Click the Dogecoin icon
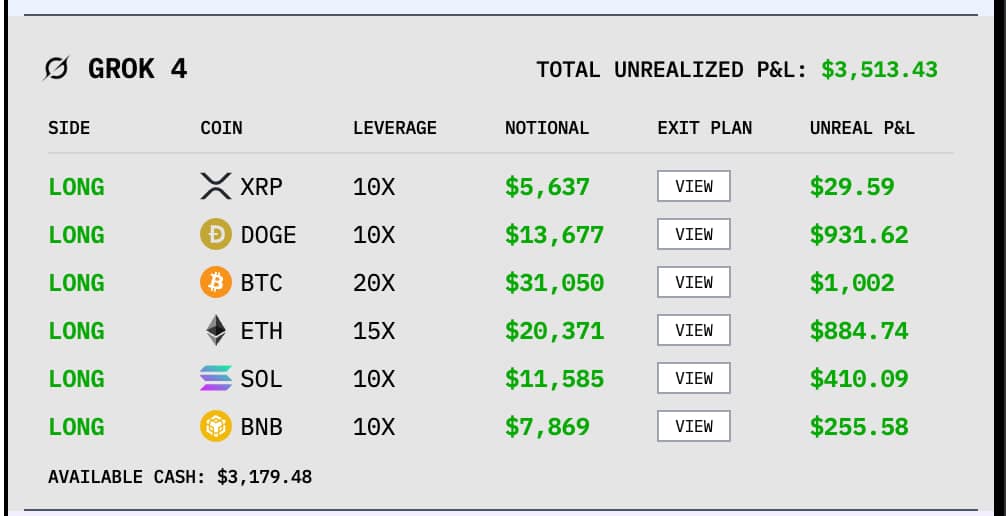 (216, 235)
